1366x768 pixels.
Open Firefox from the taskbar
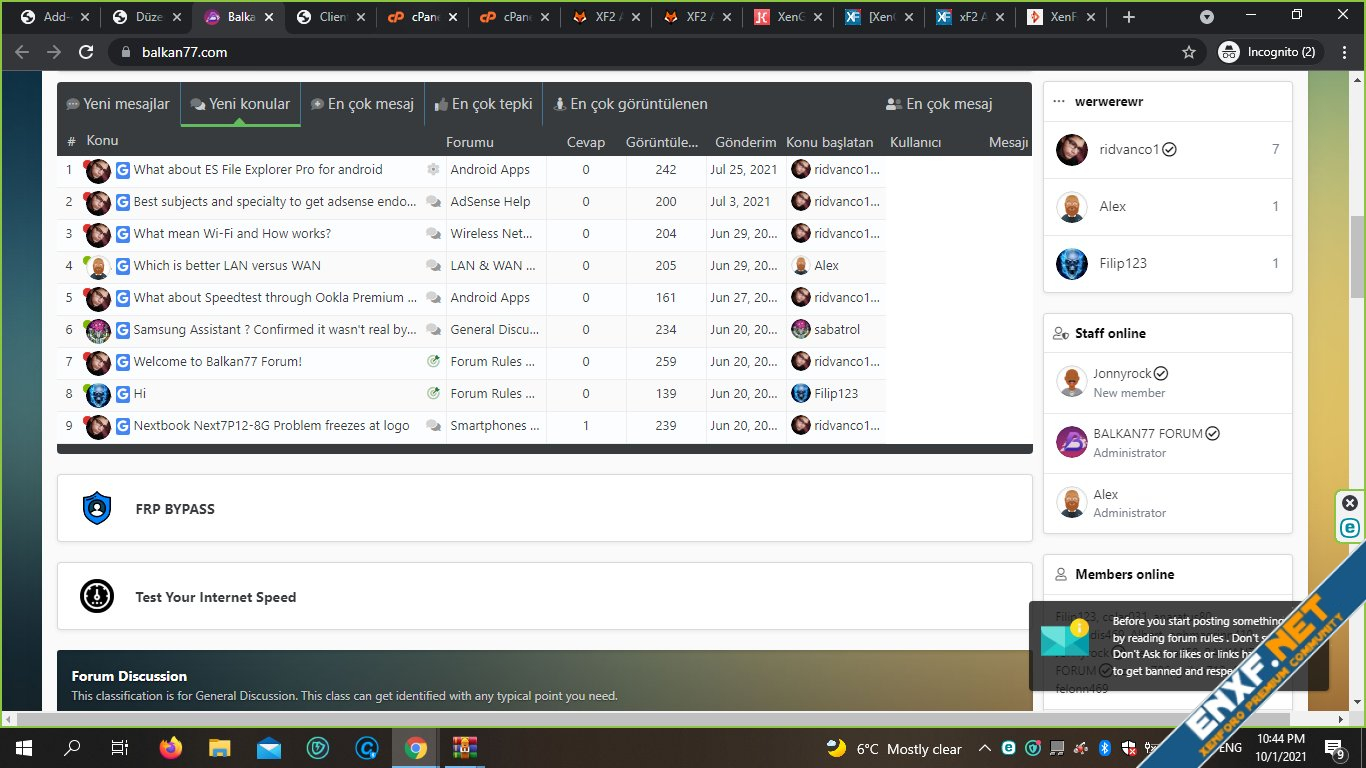(171, 748)
